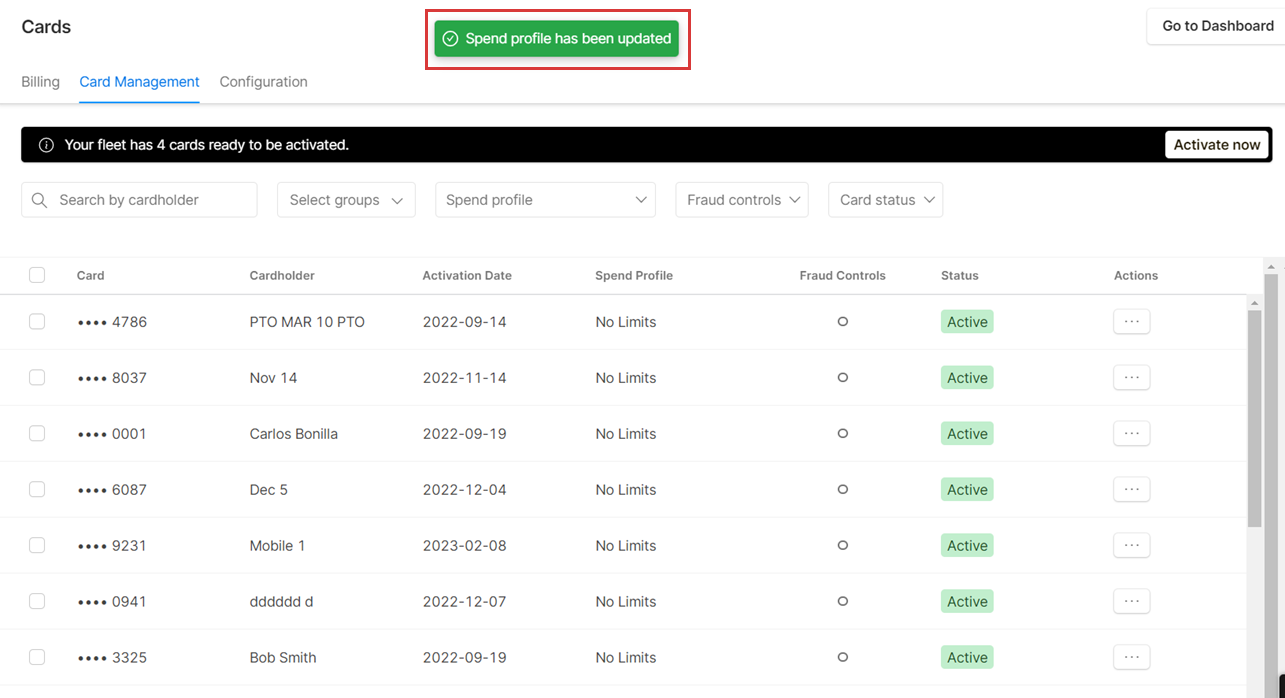
Task: Click activation date 2023-02-08
Action: click(x=465, y=546)
